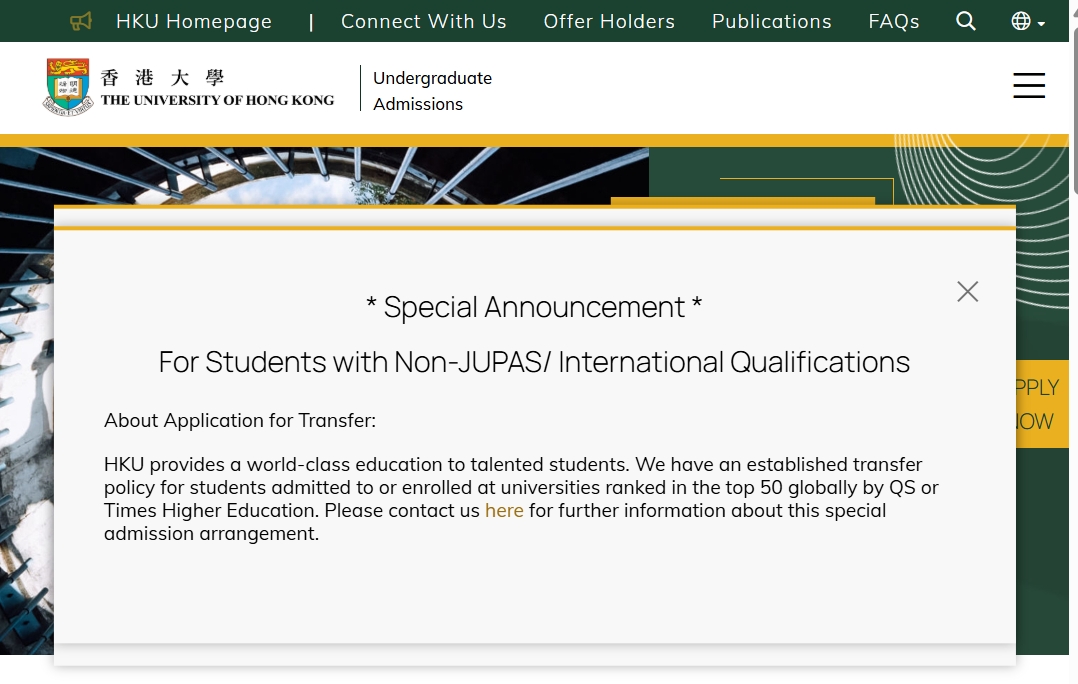Open the search magnifier icon
This screenshot has height=684, width=1078.
coord(965,21)
